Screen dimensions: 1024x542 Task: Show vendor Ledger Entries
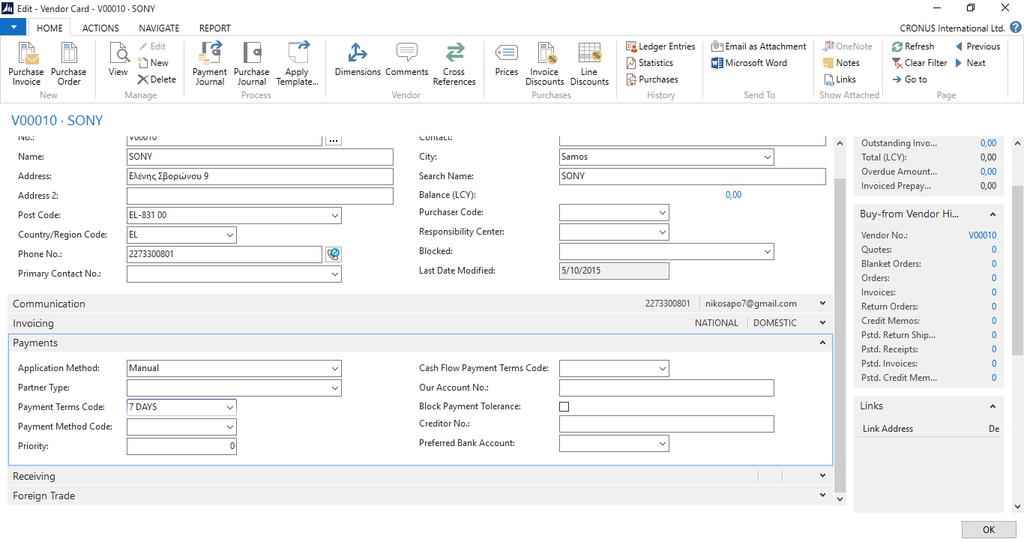[660, 46]
